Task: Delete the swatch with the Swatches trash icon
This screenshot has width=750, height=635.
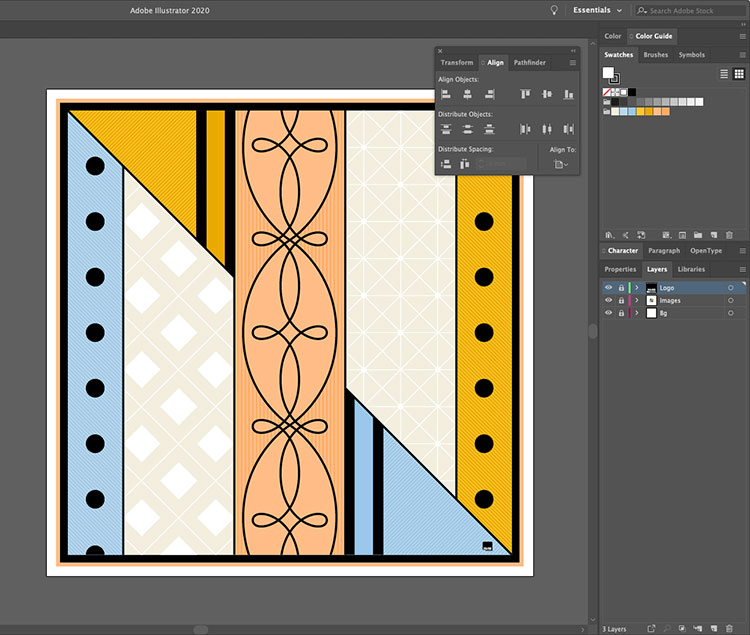Action: click(x=729, y=235)
